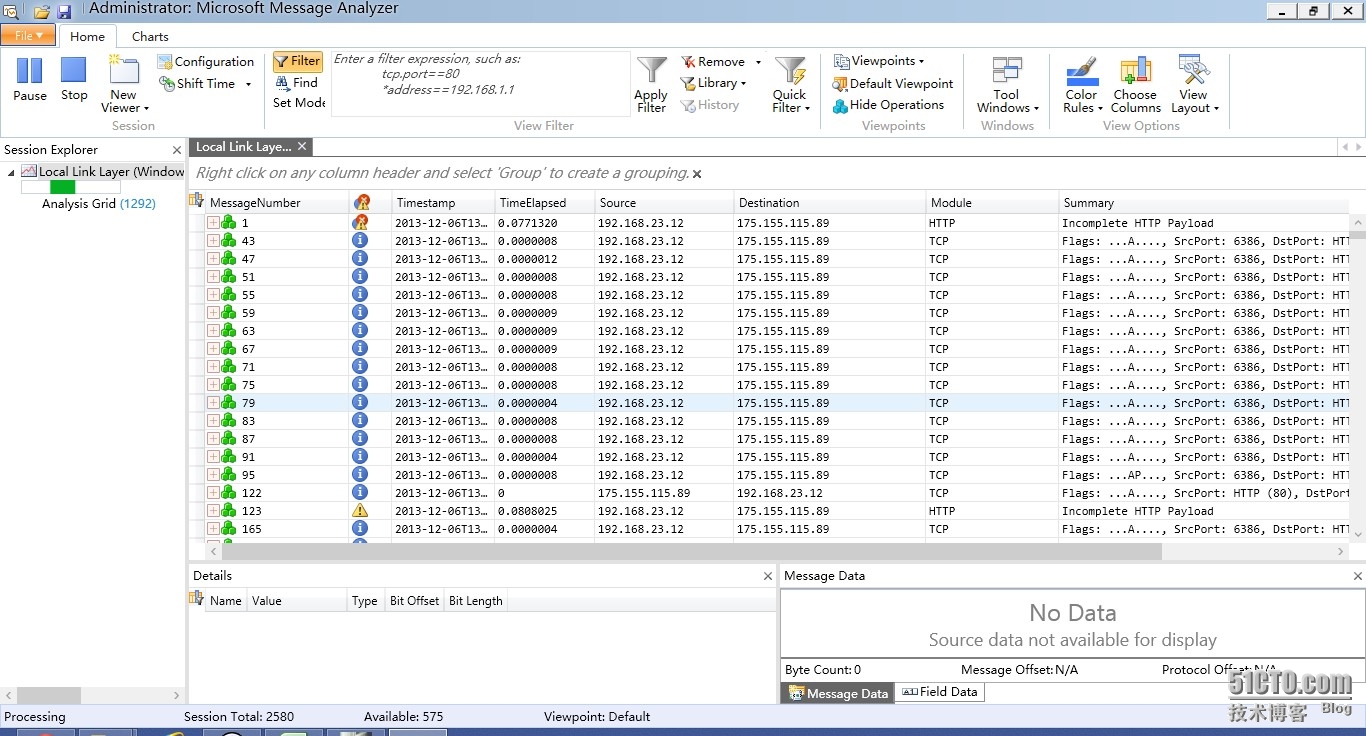
Task: Open Configuration settings
Action: pos(206,62)
